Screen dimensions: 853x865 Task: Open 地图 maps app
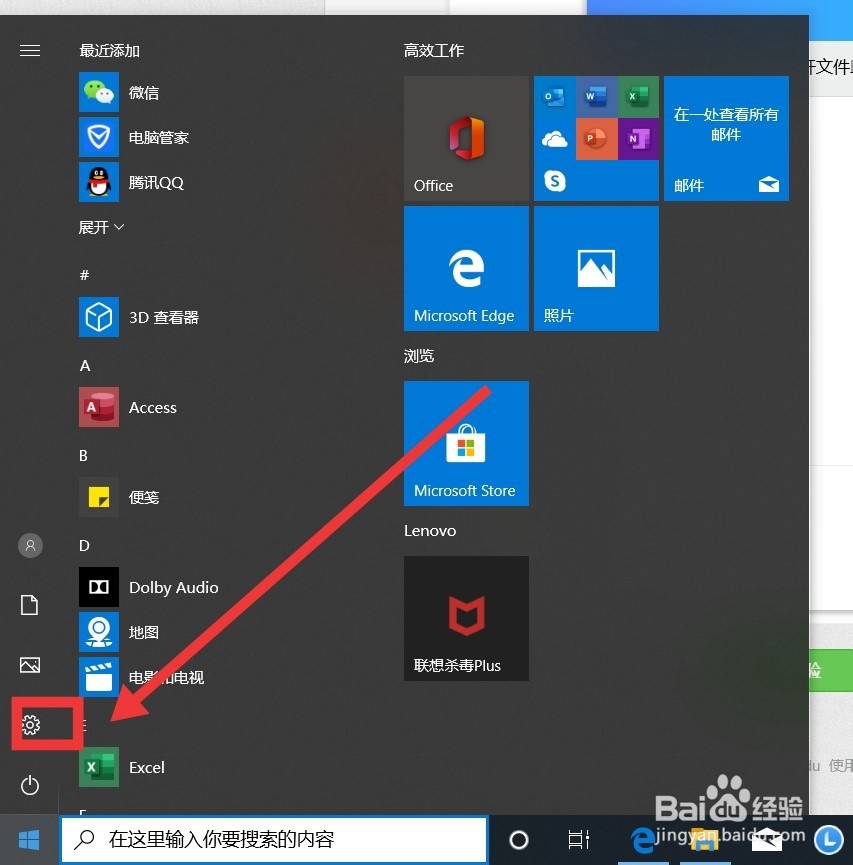pos(99,632)
